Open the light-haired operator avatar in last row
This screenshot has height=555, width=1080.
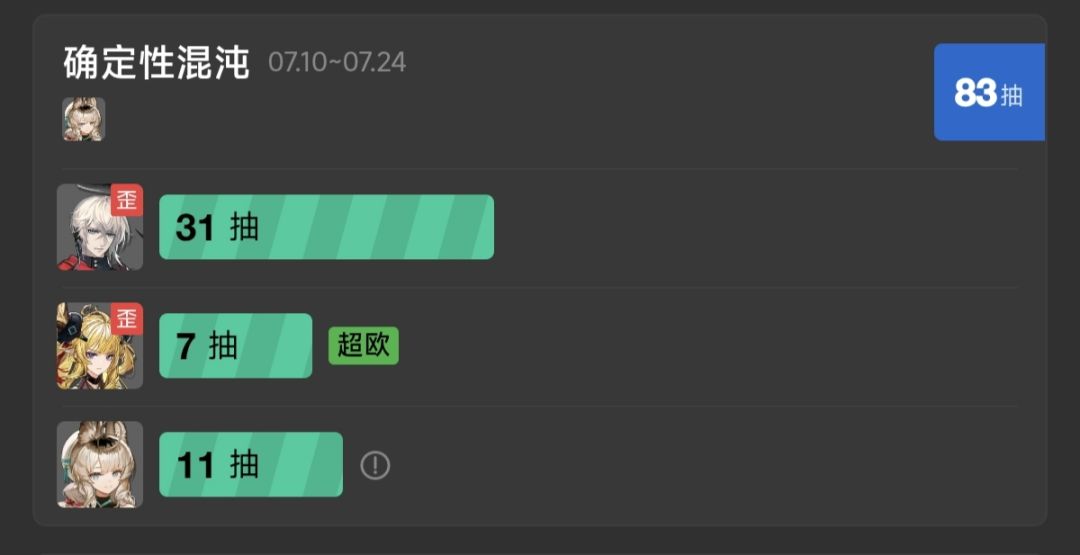point(100,465)
